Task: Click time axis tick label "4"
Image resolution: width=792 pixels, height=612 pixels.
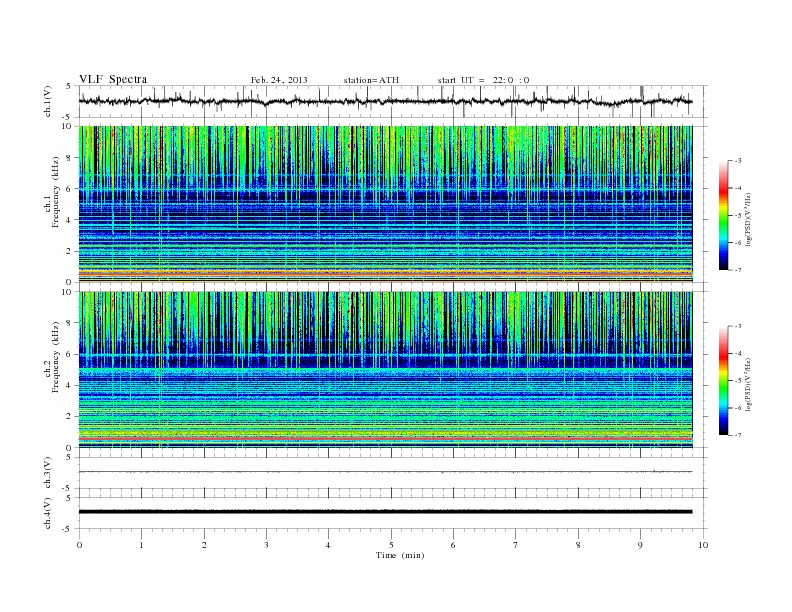Action: coord(328,545)
